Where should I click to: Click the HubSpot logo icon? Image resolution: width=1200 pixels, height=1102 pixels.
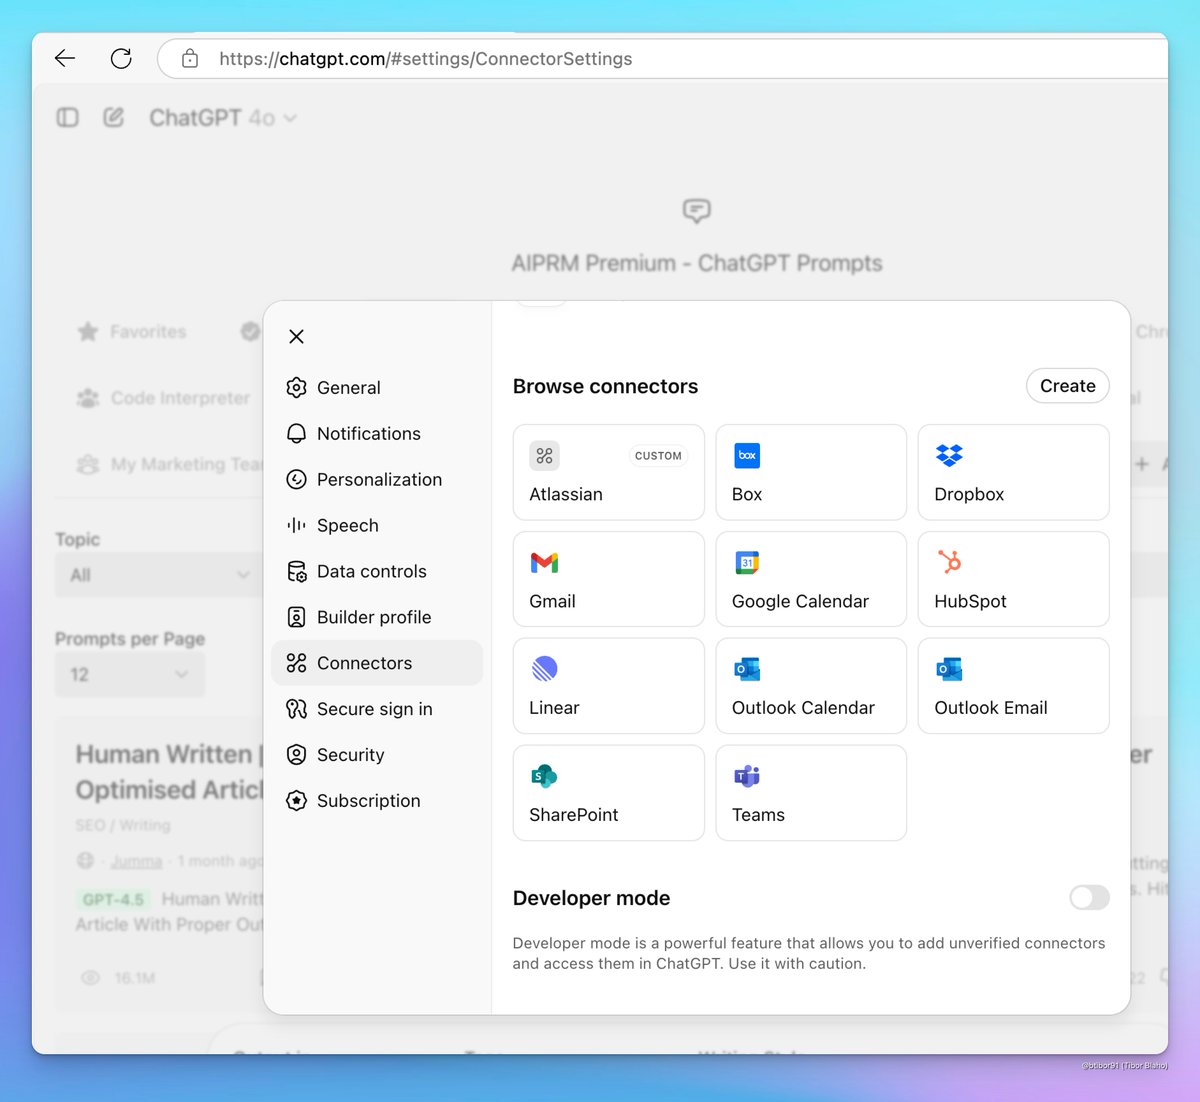(949, 562)
